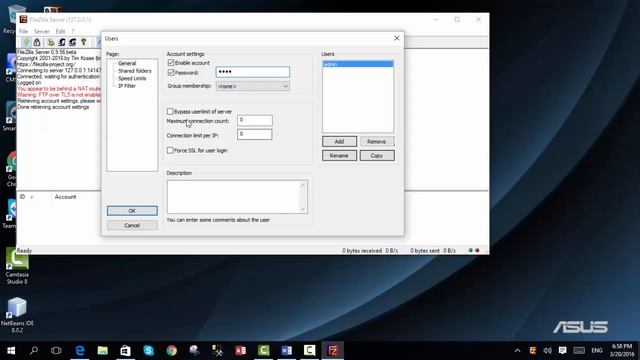640x360 pixels.
Task: Confirm the dialog with OK
Action: [x=132, y=211]
